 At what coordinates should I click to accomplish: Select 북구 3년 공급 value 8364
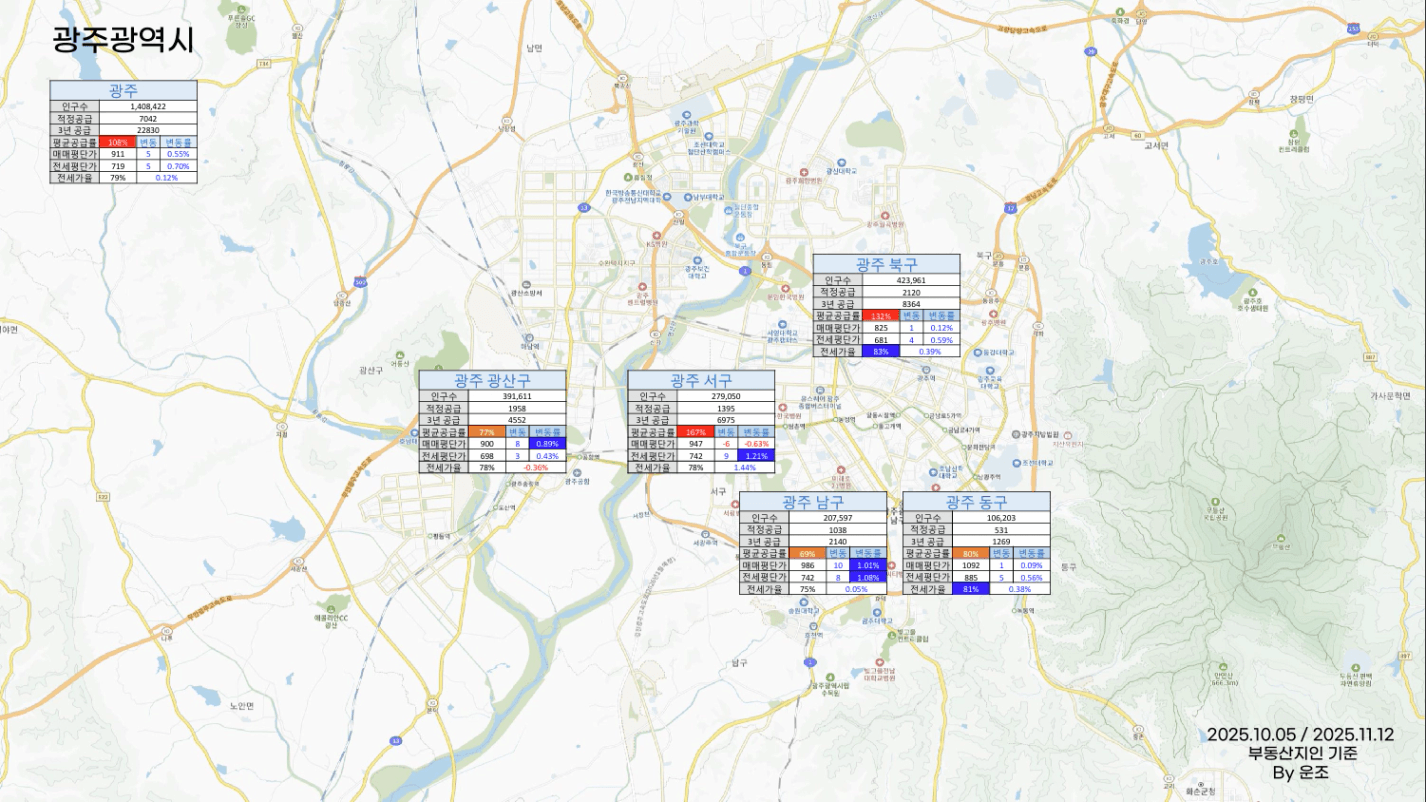pos(911,303)
